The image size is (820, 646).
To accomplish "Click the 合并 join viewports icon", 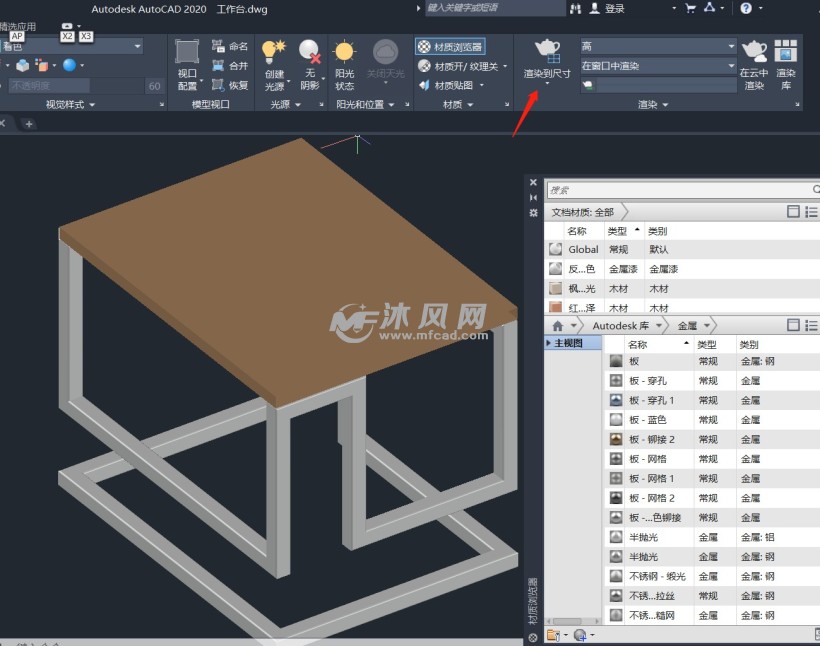I will 218,65.
